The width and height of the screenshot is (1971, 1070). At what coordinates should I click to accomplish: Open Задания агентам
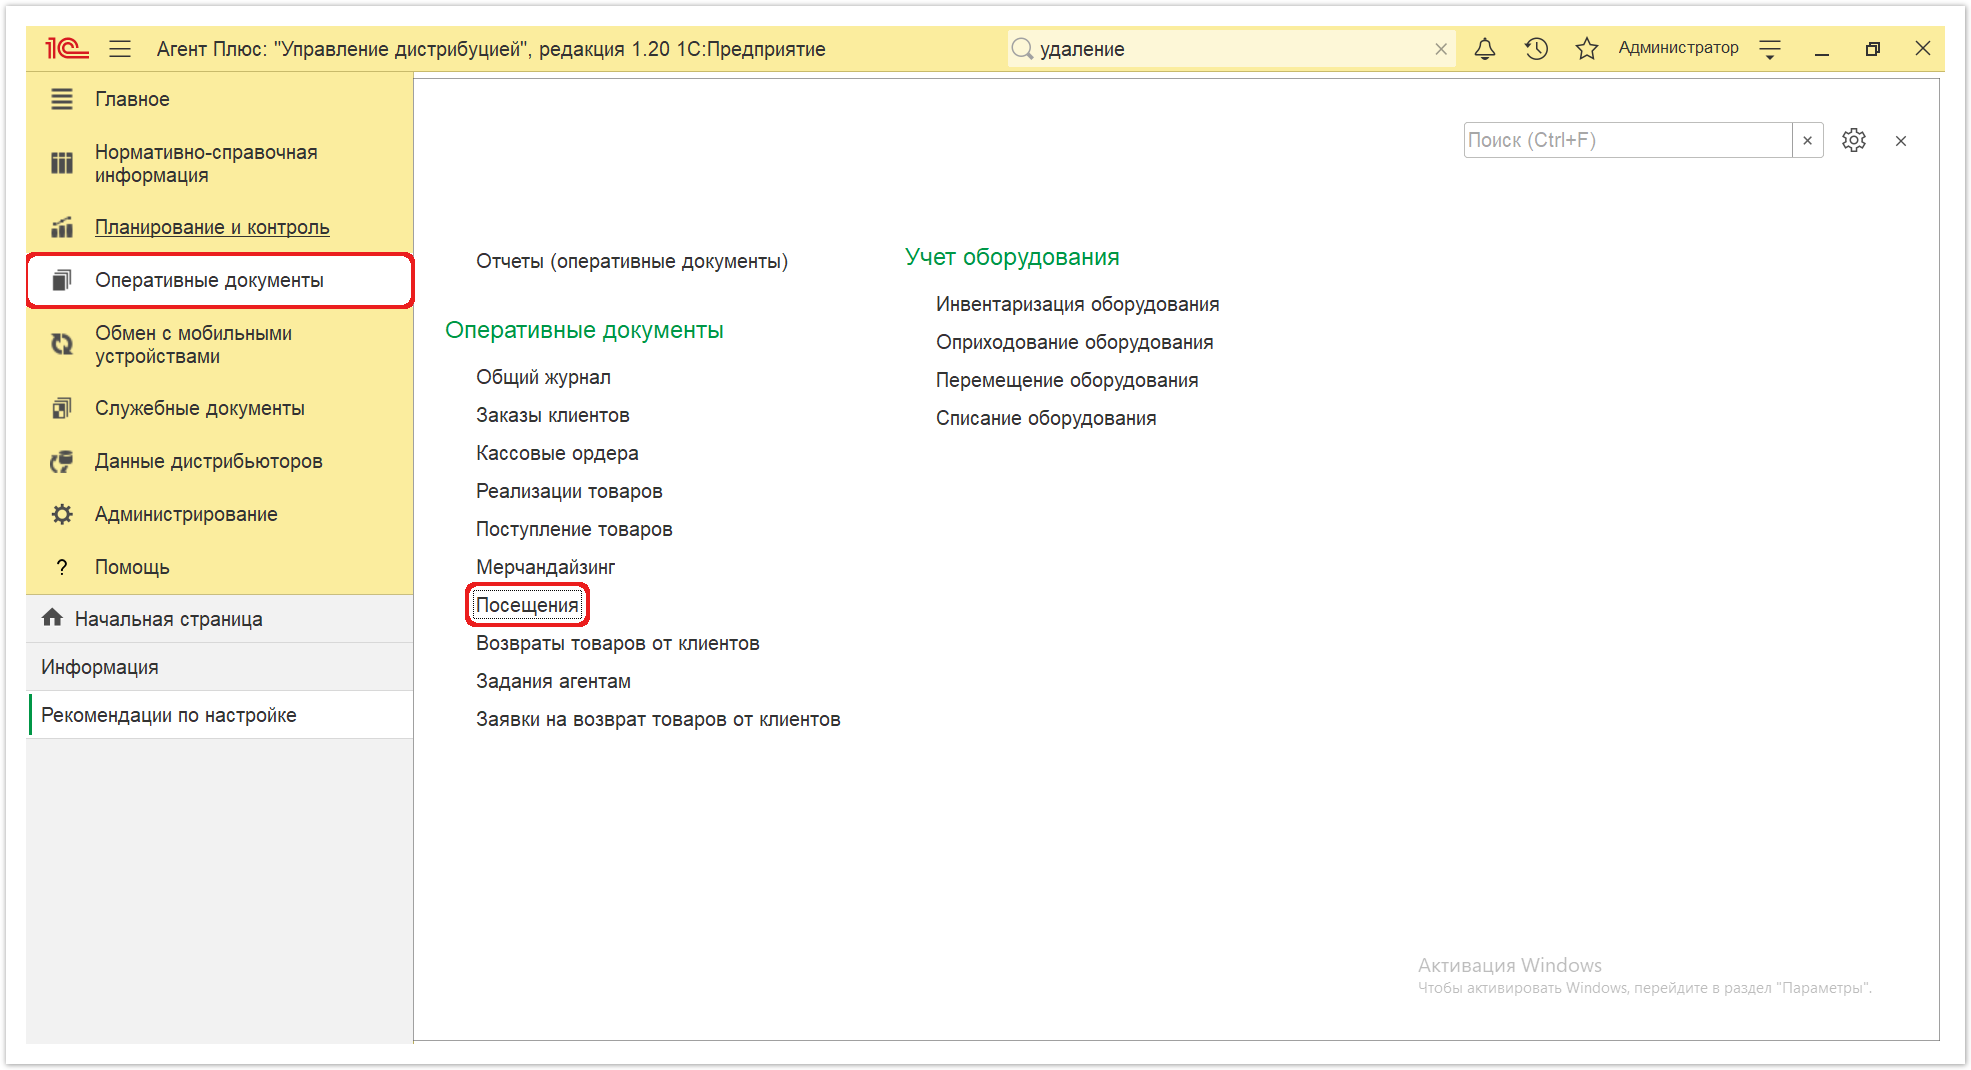pos(553,681)
